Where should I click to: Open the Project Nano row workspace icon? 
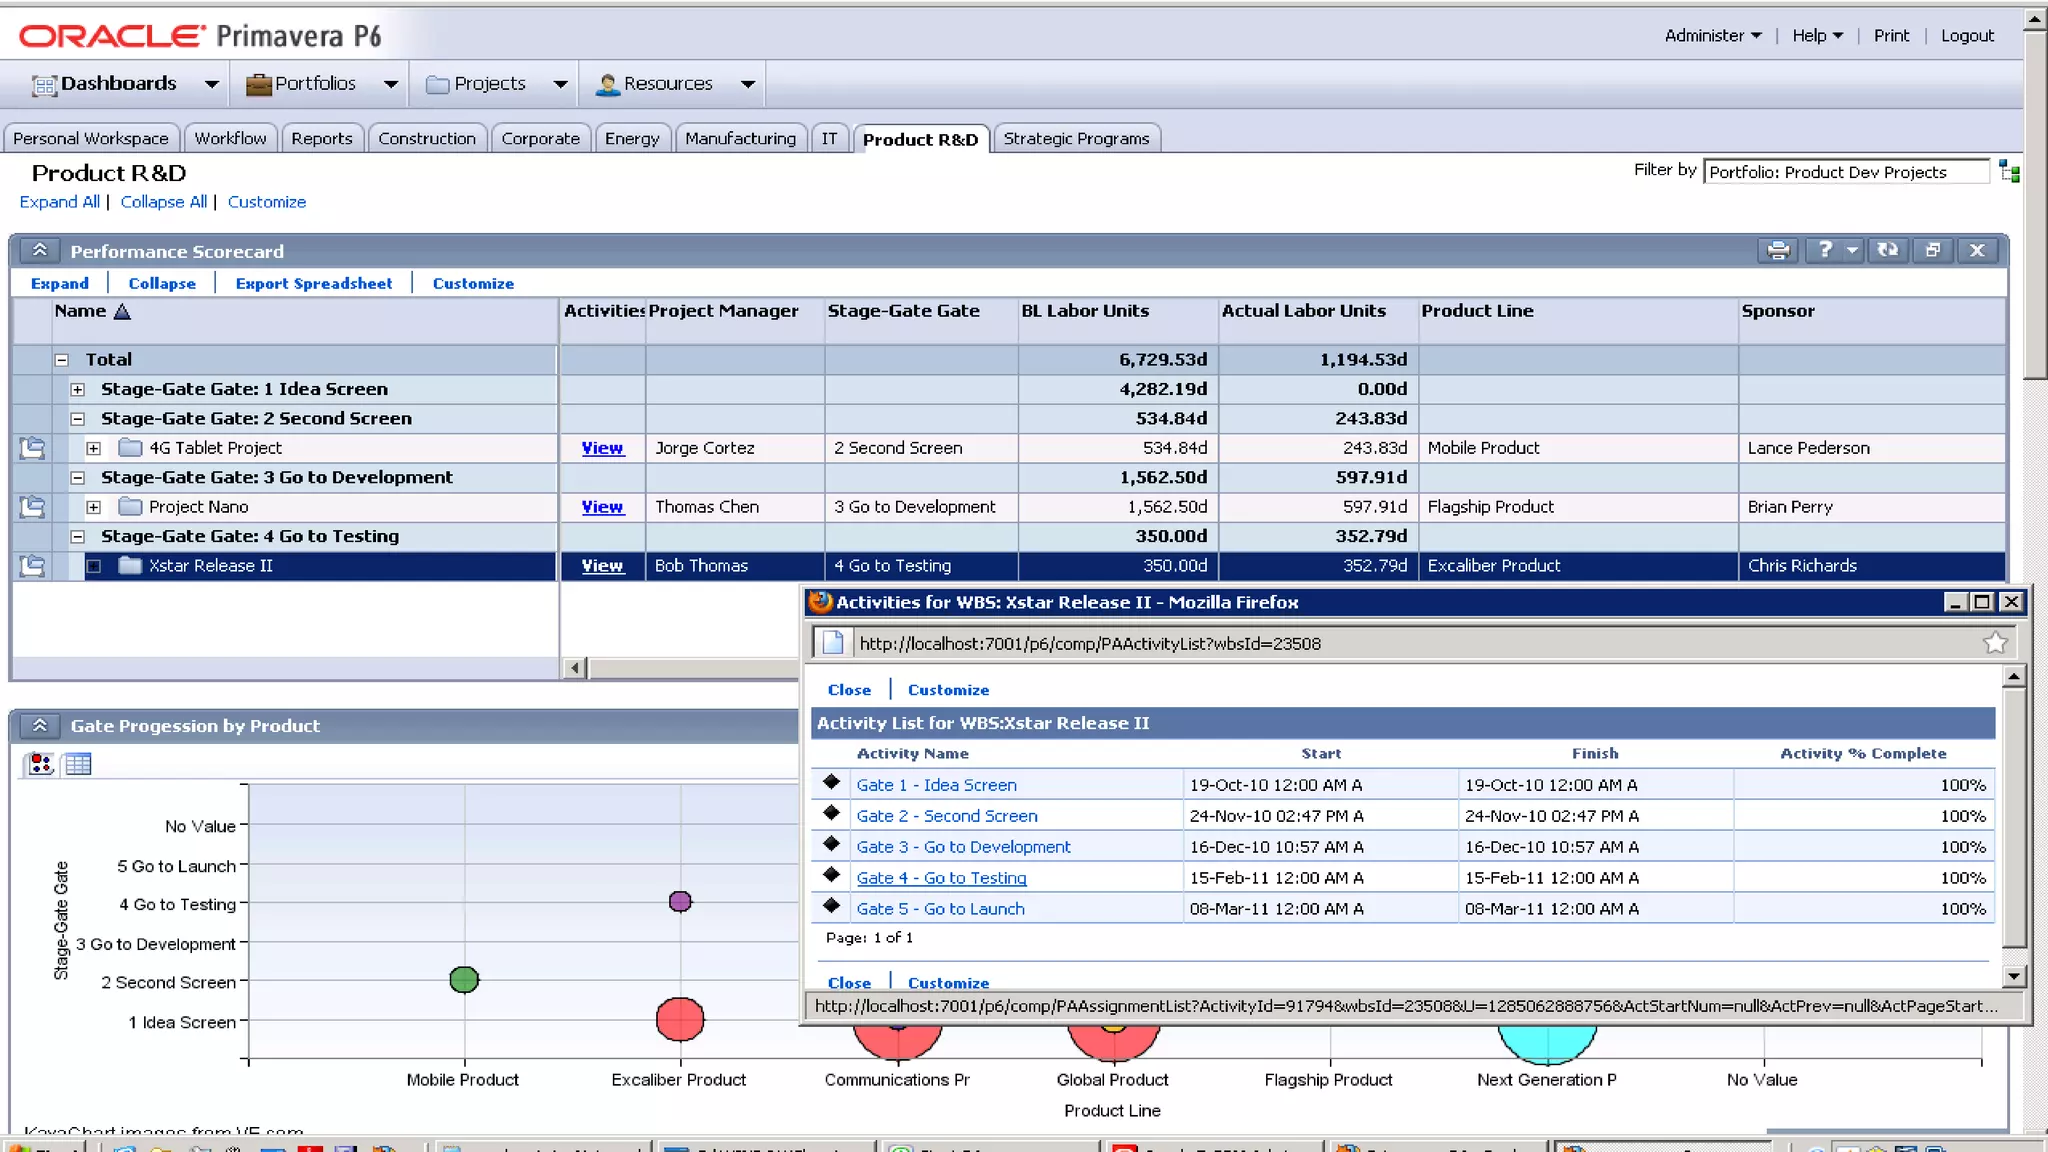[32, 507]
